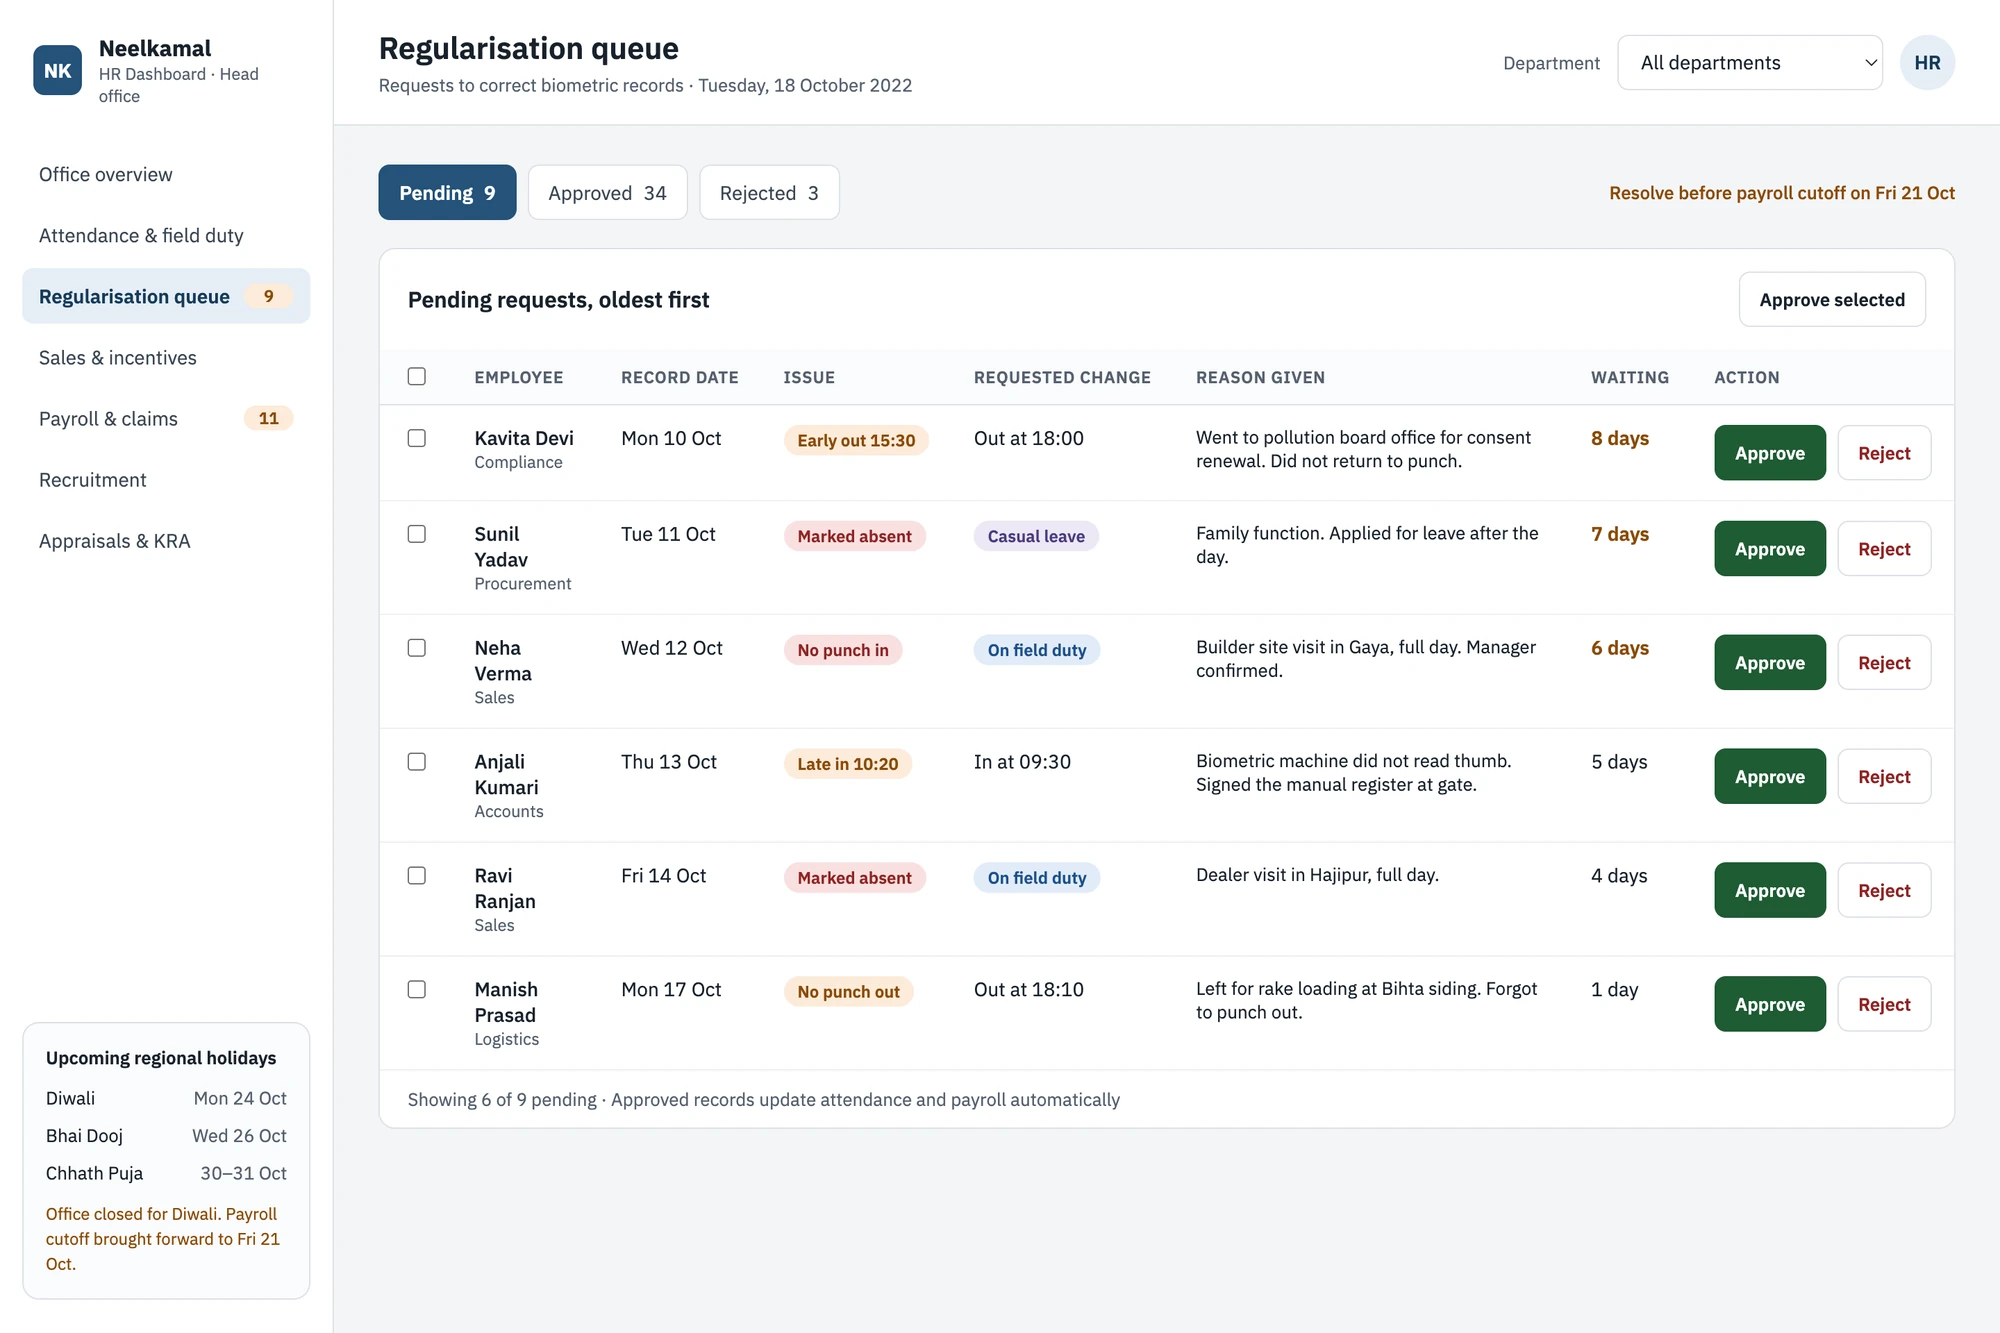Click the Diwali holiday entry

tap(166, 1099)
